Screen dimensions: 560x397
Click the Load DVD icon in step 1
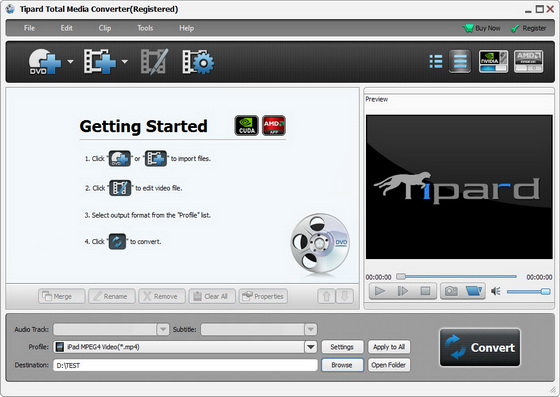pos(120,159)
